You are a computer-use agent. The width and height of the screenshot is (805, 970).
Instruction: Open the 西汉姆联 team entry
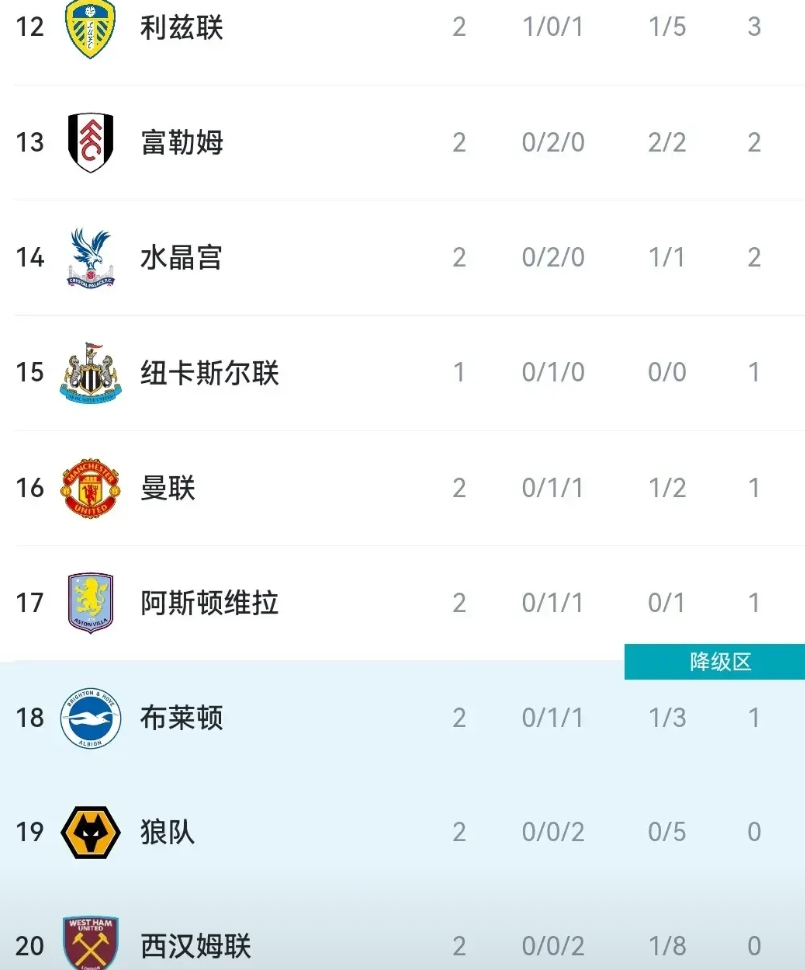(x=195, y=946)
